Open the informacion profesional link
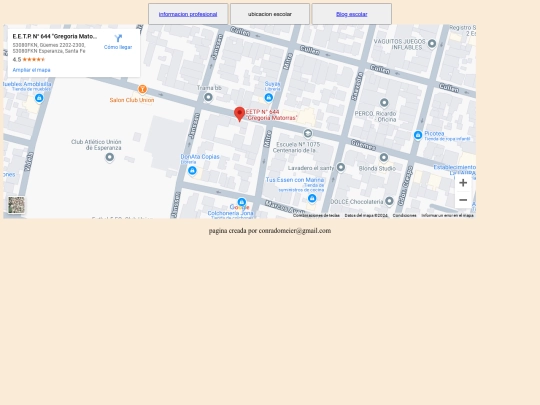The height and width of the screenshot is (405, 540). coord(188,14)
